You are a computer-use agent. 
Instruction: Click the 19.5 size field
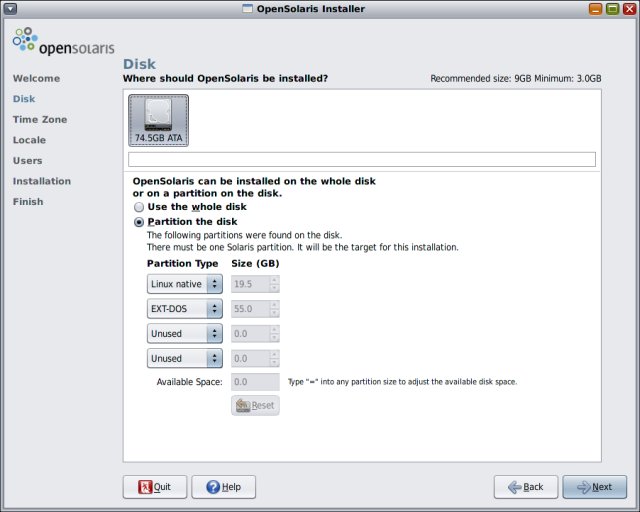point(250,284)
